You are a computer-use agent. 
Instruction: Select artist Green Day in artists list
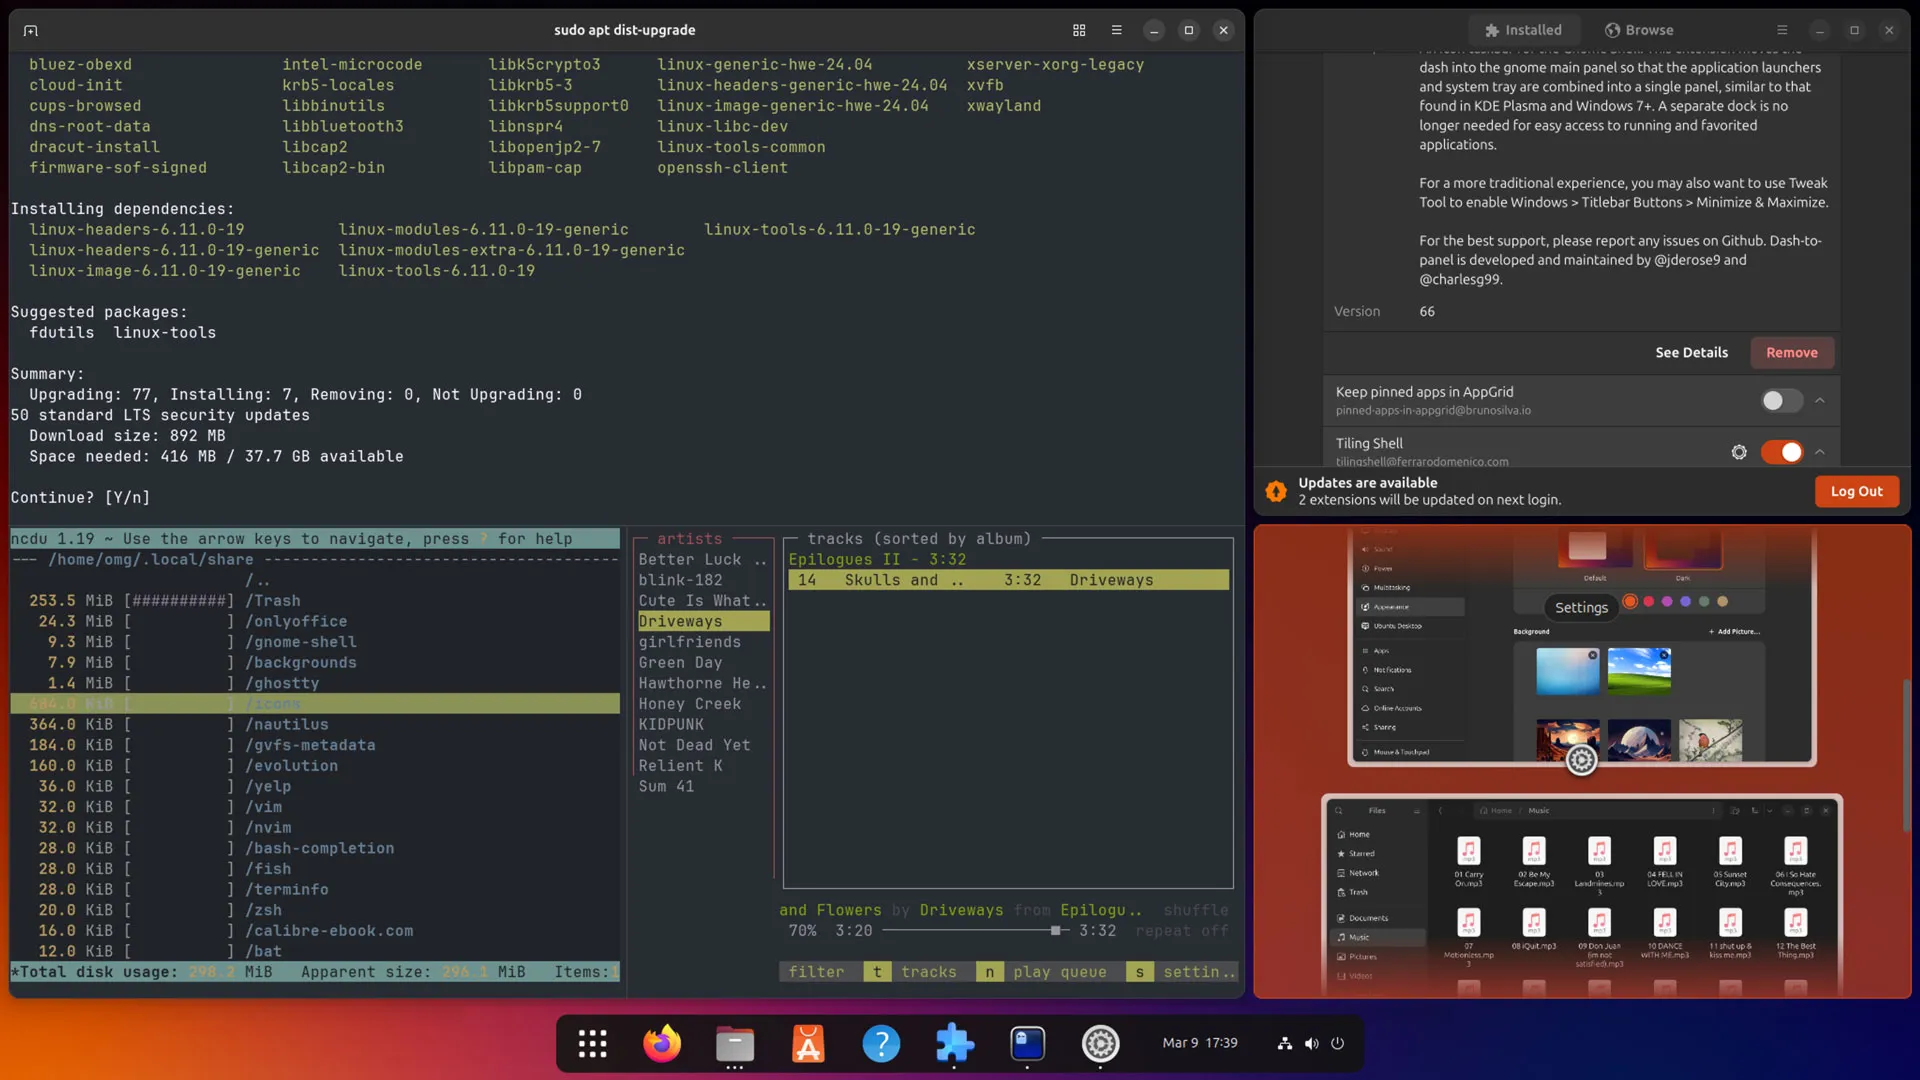tap(703, 662)
